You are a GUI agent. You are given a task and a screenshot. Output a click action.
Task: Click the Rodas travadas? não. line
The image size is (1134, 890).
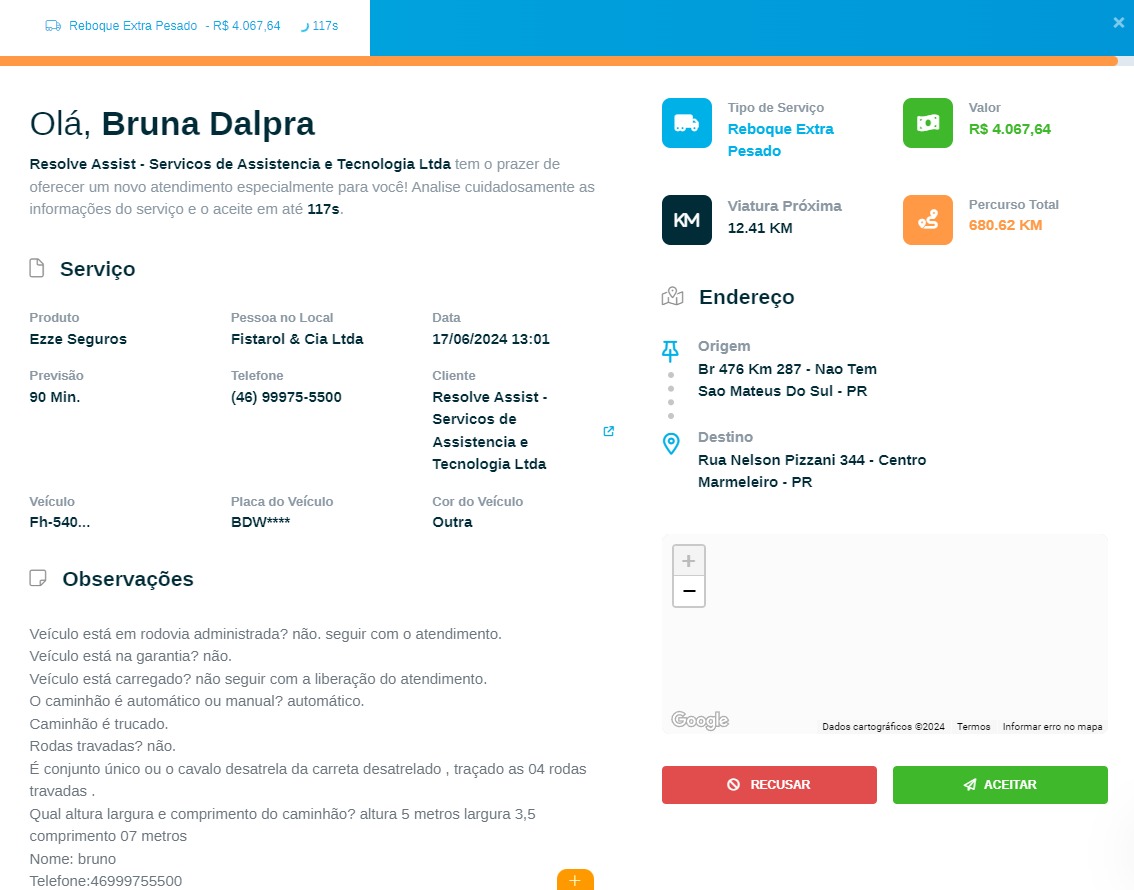(102, 746)
